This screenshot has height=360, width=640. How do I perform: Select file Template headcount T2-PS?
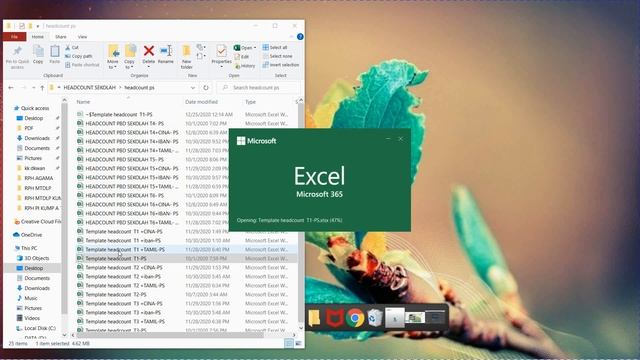pyautogui.click(x=187, y=294)
